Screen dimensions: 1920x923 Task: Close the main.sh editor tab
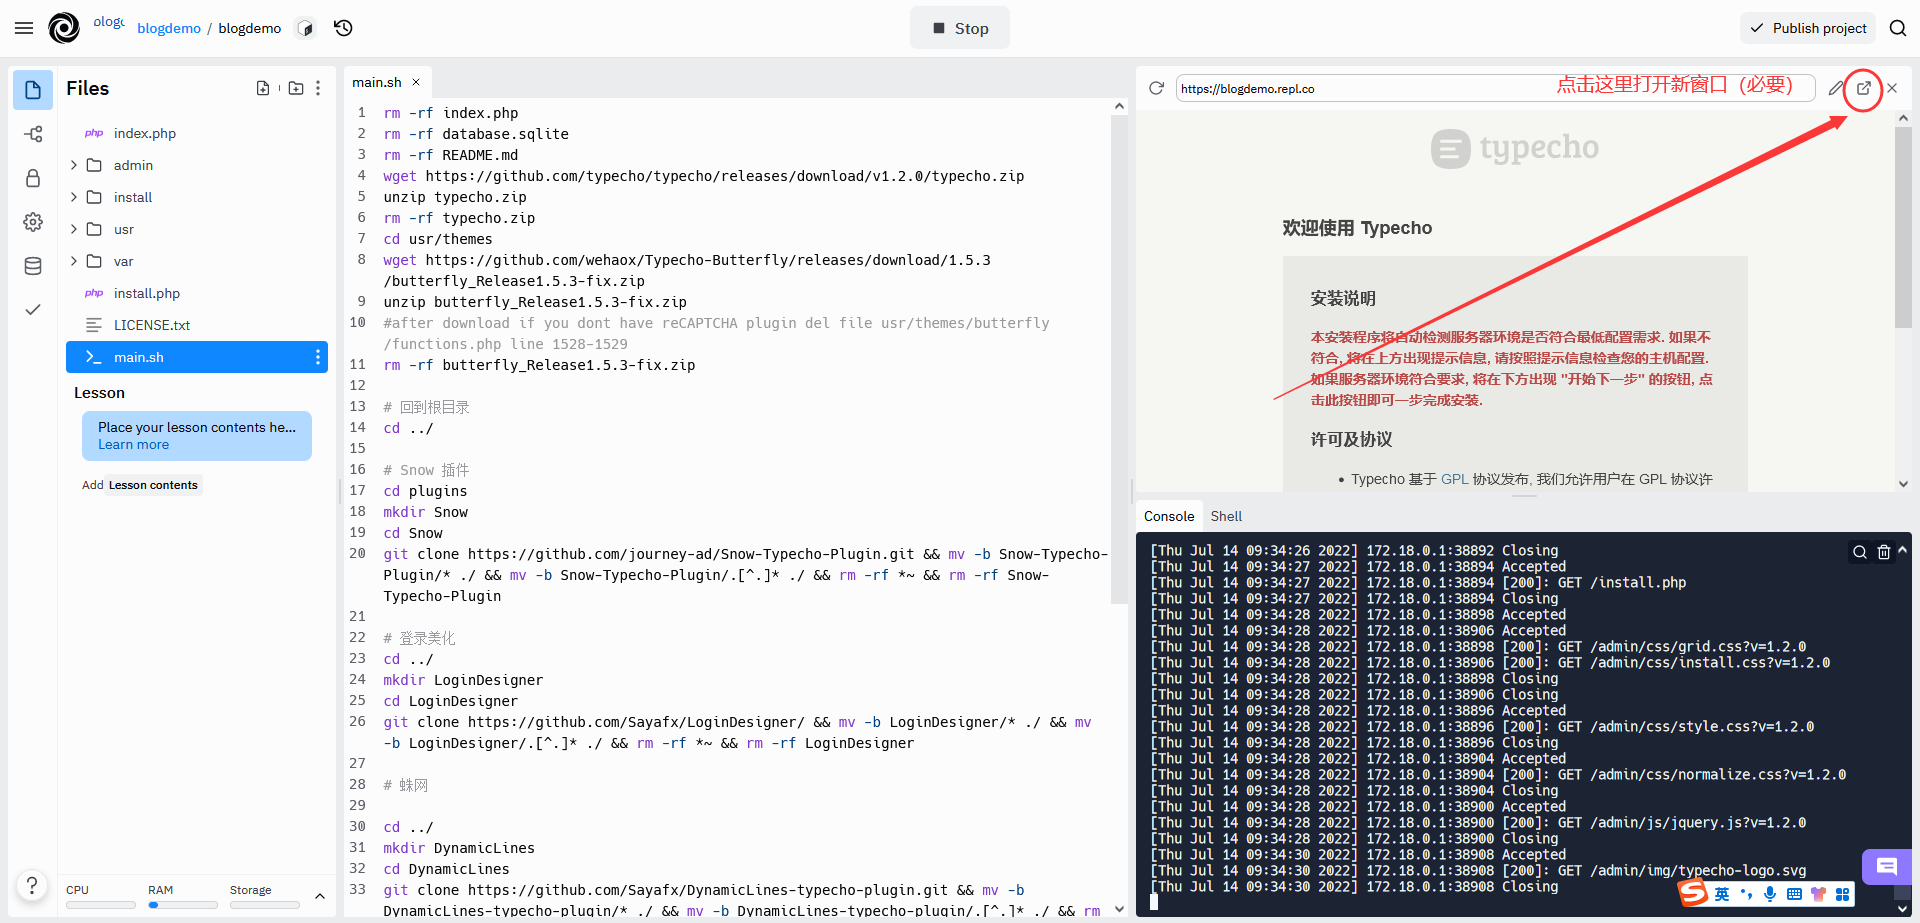(x=416, y=82)
